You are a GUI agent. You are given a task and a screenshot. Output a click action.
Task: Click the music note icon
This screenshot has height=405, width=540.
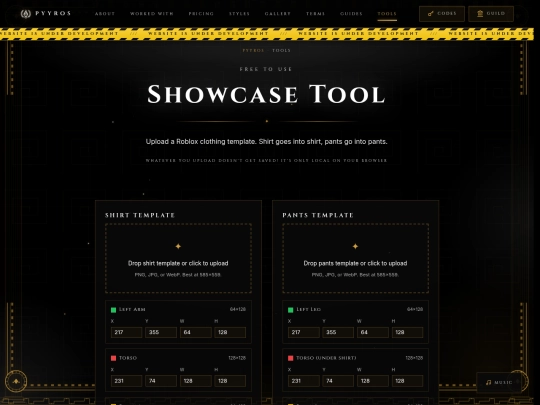pos(488,382)
